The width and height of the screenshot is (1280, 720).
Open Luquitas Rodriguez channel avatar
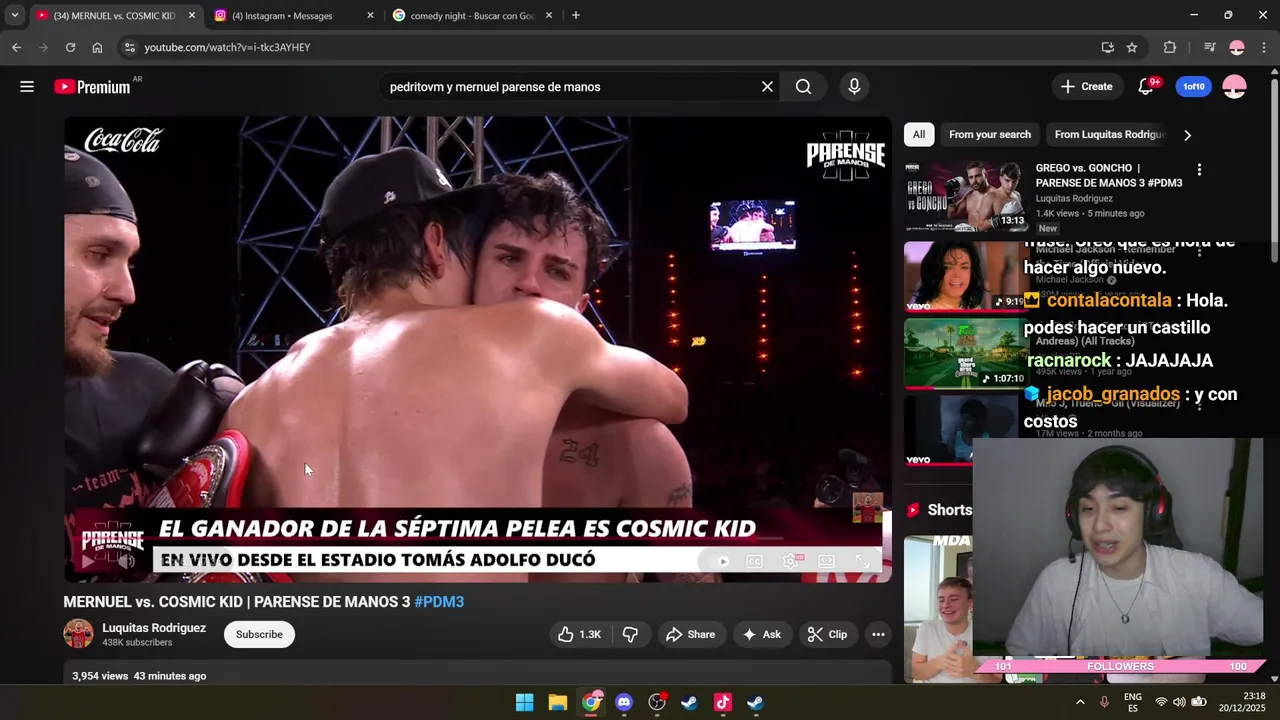(78, 634)
